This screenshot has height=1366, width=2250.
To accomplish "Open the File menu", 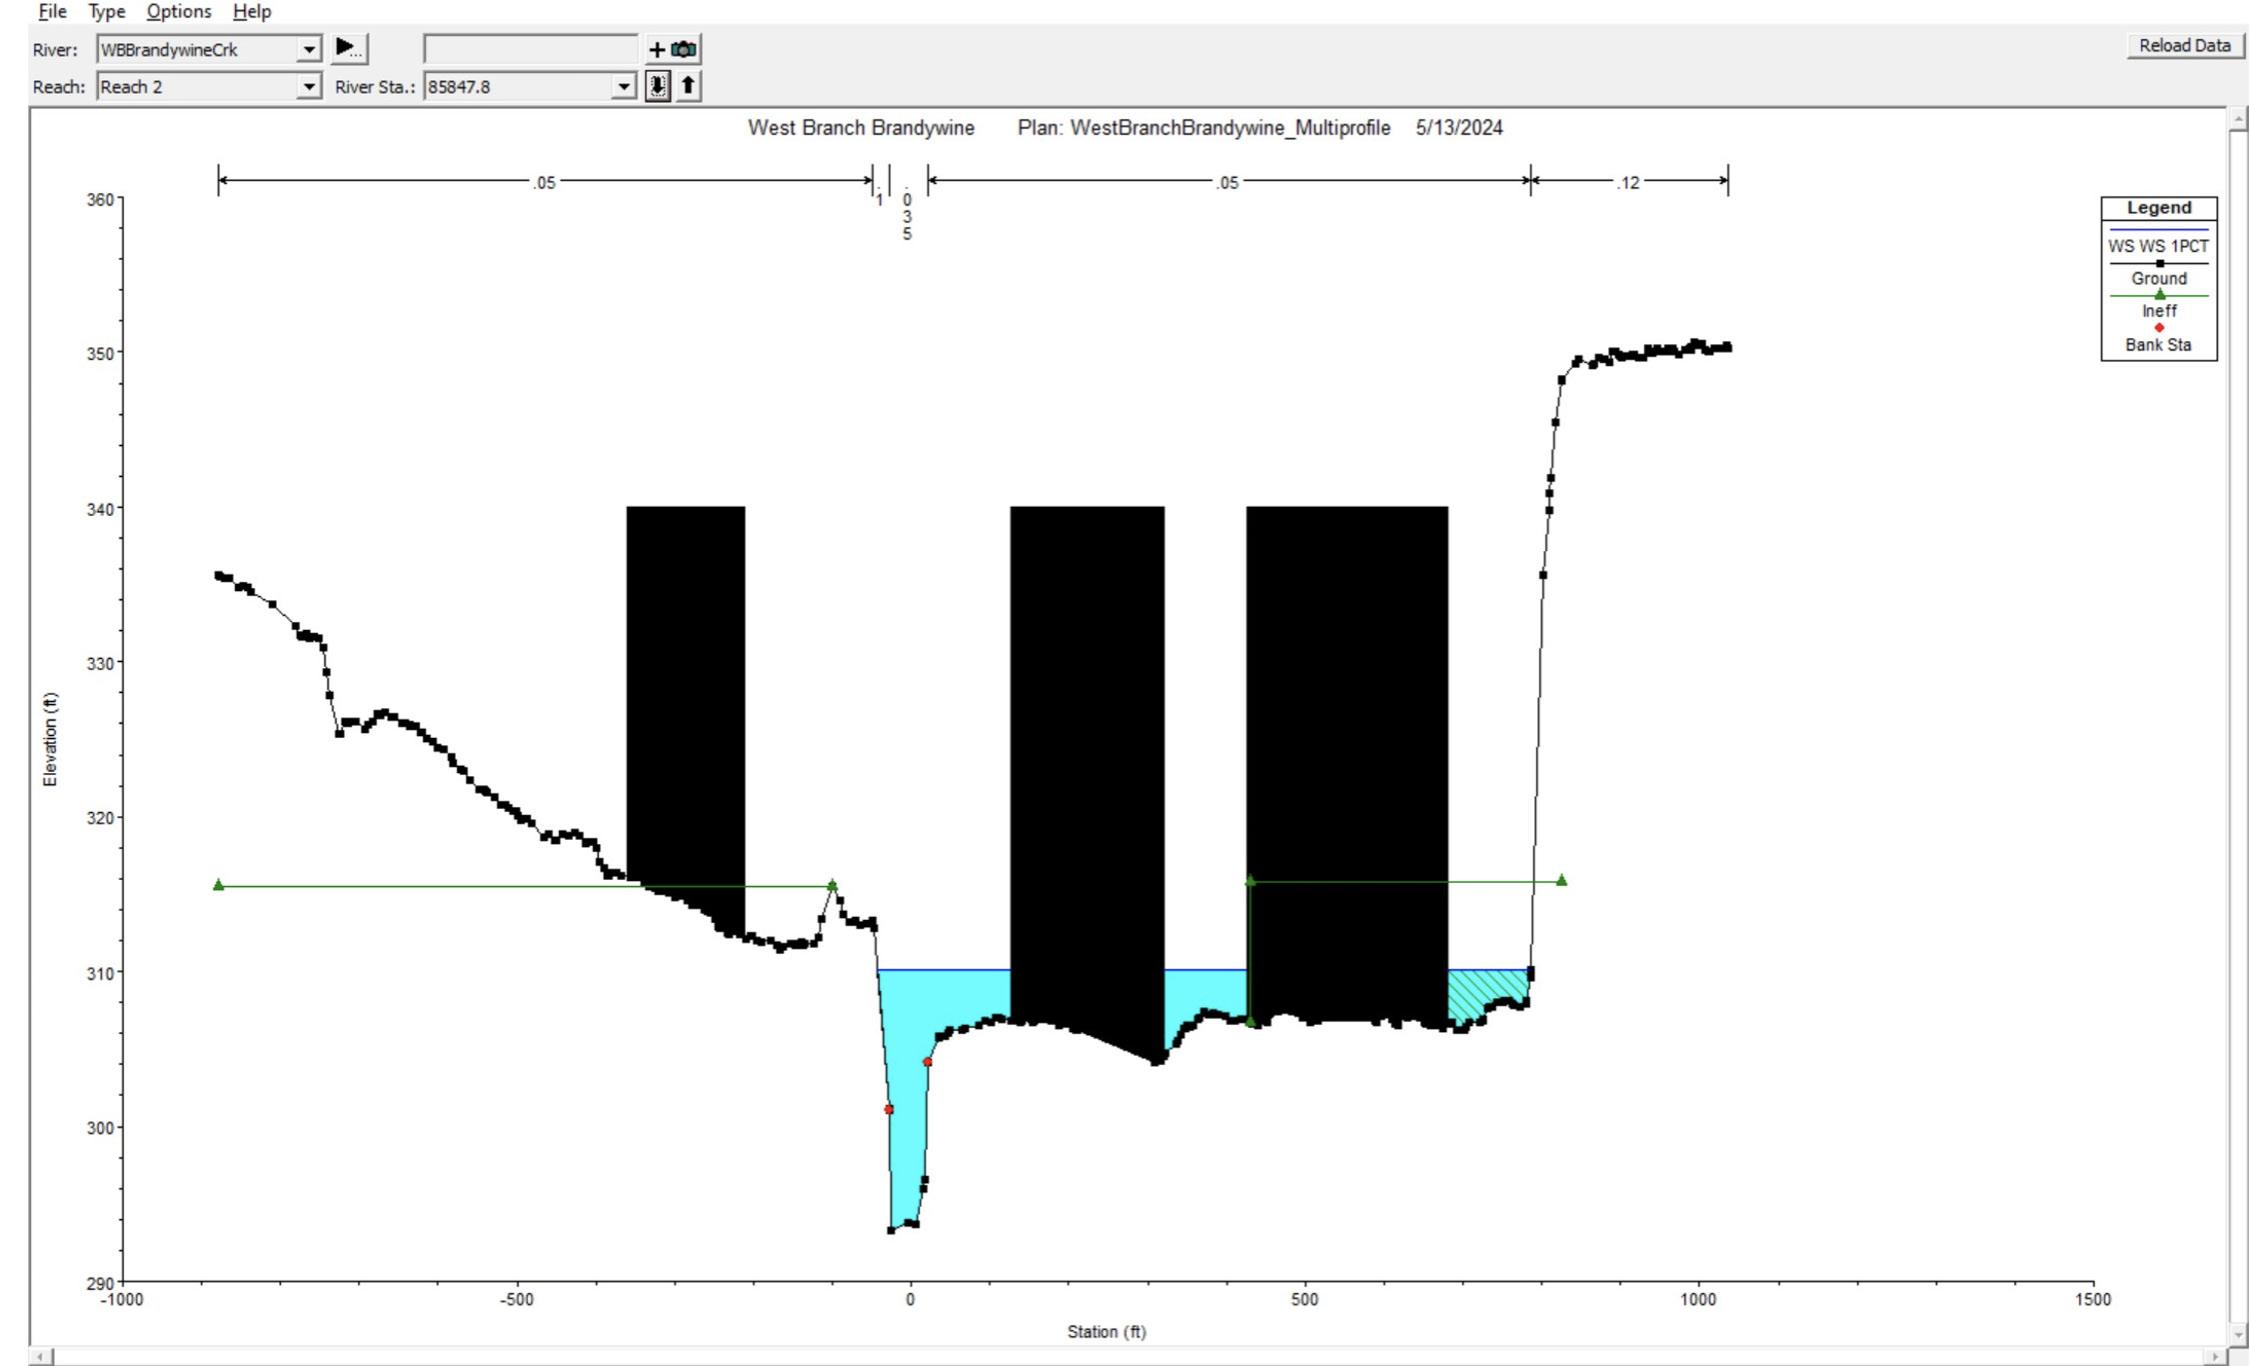I will click(x=52, y=12).
